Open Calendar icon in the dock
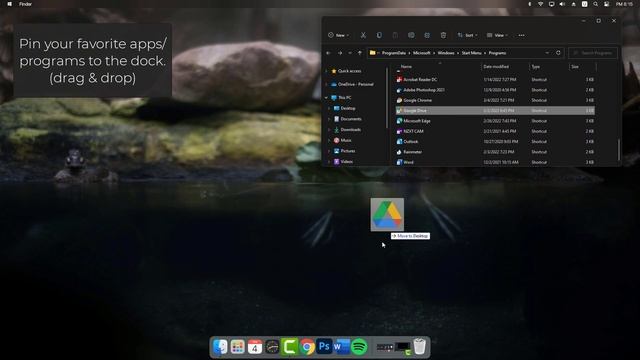The width and height of the screenshot is (640, 360). point(255,347)
